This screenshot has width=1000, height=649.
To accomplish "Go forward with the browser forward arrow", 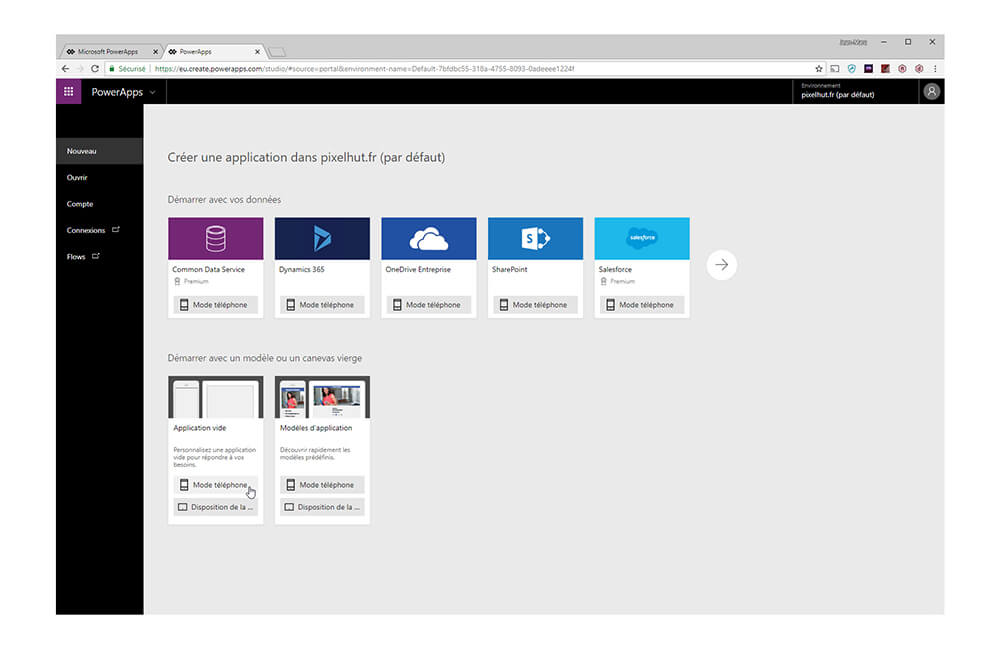I will click(80, 69).
